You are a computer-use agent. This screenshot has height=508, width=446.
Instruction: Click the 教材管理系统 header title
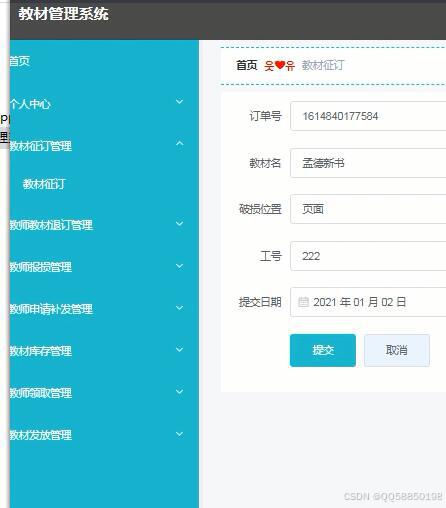pyautogui.click(x=63, y=14)
